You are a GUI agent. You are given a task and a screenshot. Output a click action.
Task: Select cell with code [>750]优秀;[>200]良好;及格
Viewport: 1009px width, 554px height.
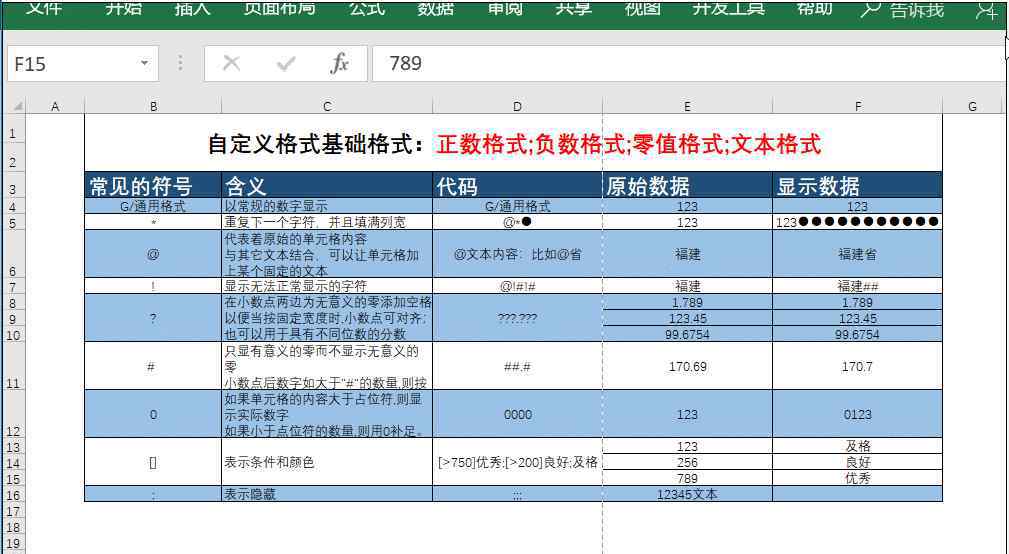click(x=517, y=462)
